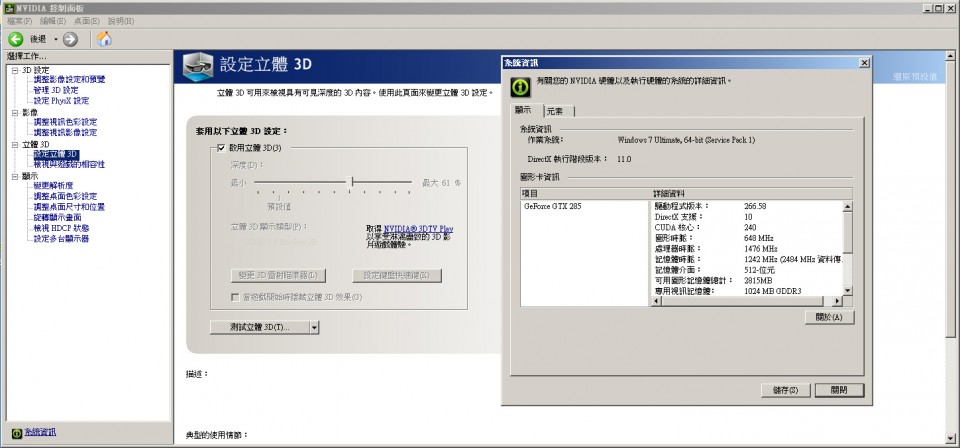Viewport: 960px width, 448px height.
Task: Open the 桌面 menu
Action: tap(87, 21)
